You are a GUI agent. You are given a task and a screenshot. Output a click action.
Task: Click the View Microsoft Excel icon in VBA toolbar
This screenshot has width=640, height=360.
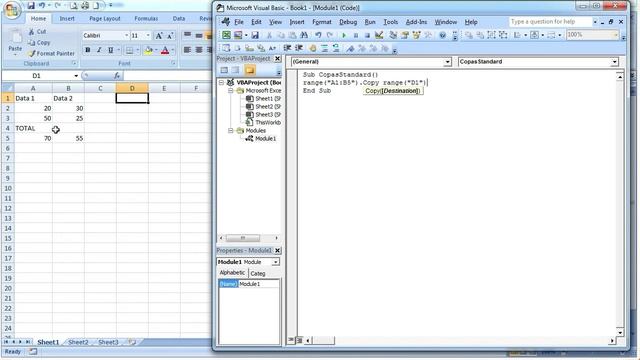(226, 35)
